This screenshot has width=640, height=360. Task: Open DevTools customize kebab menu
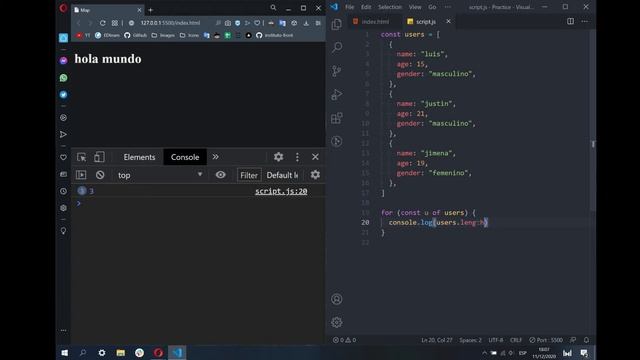(297, 157)
